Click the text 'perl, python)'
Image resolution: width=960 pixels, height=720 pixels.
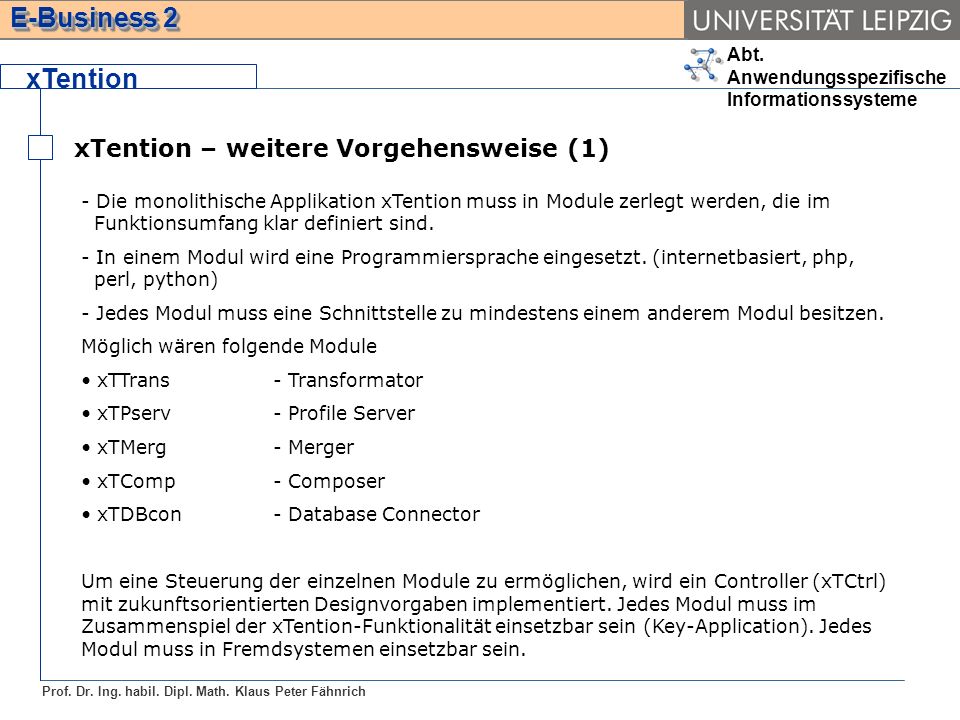click(x=156, y=279)
